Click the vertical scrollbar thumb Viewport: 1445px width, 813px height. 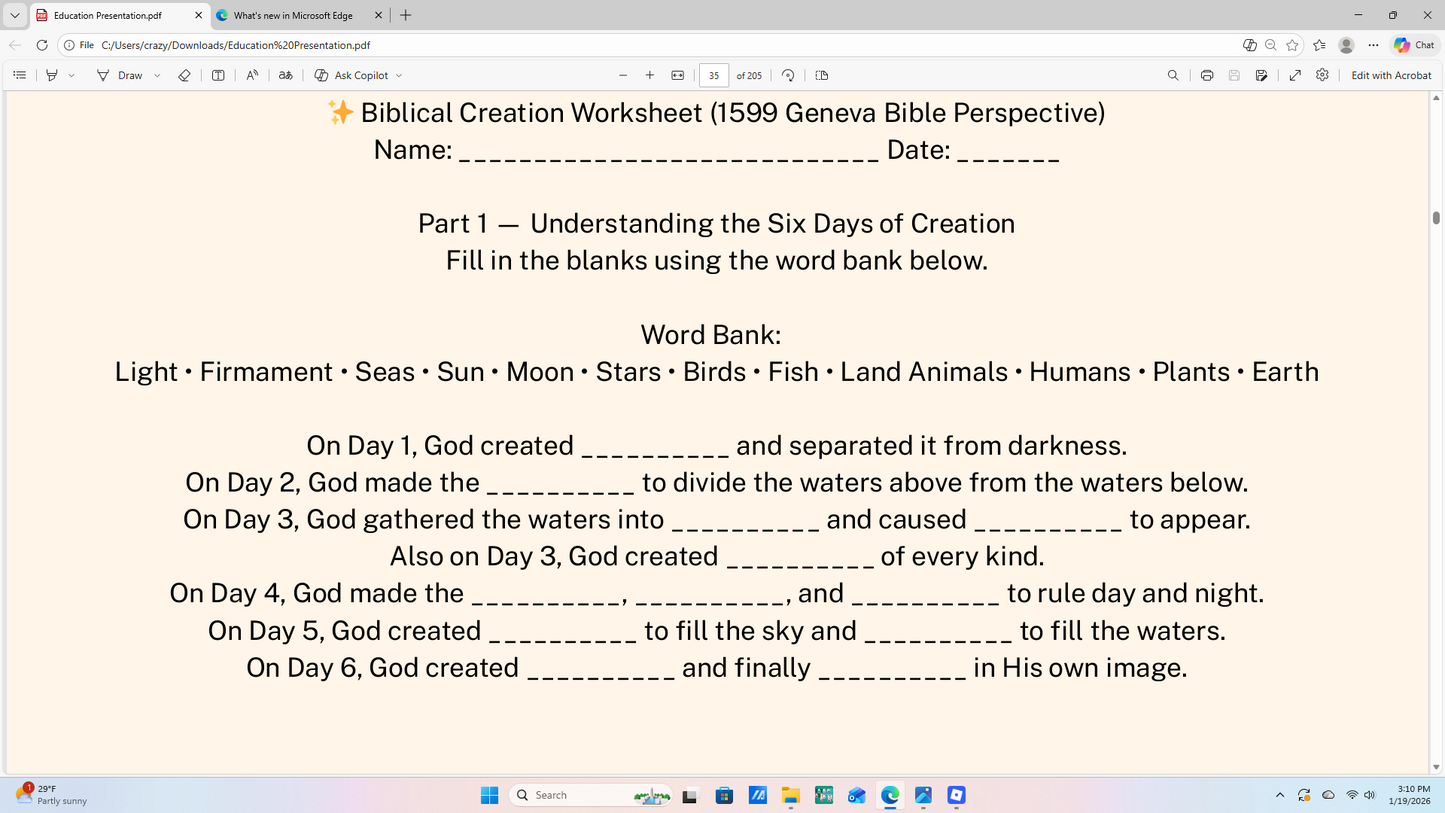1436,217
